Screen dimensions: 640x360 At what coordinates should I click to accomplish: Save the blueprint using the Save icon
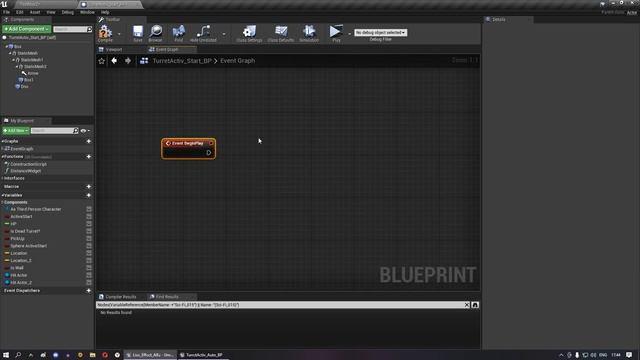pos(138,32)
